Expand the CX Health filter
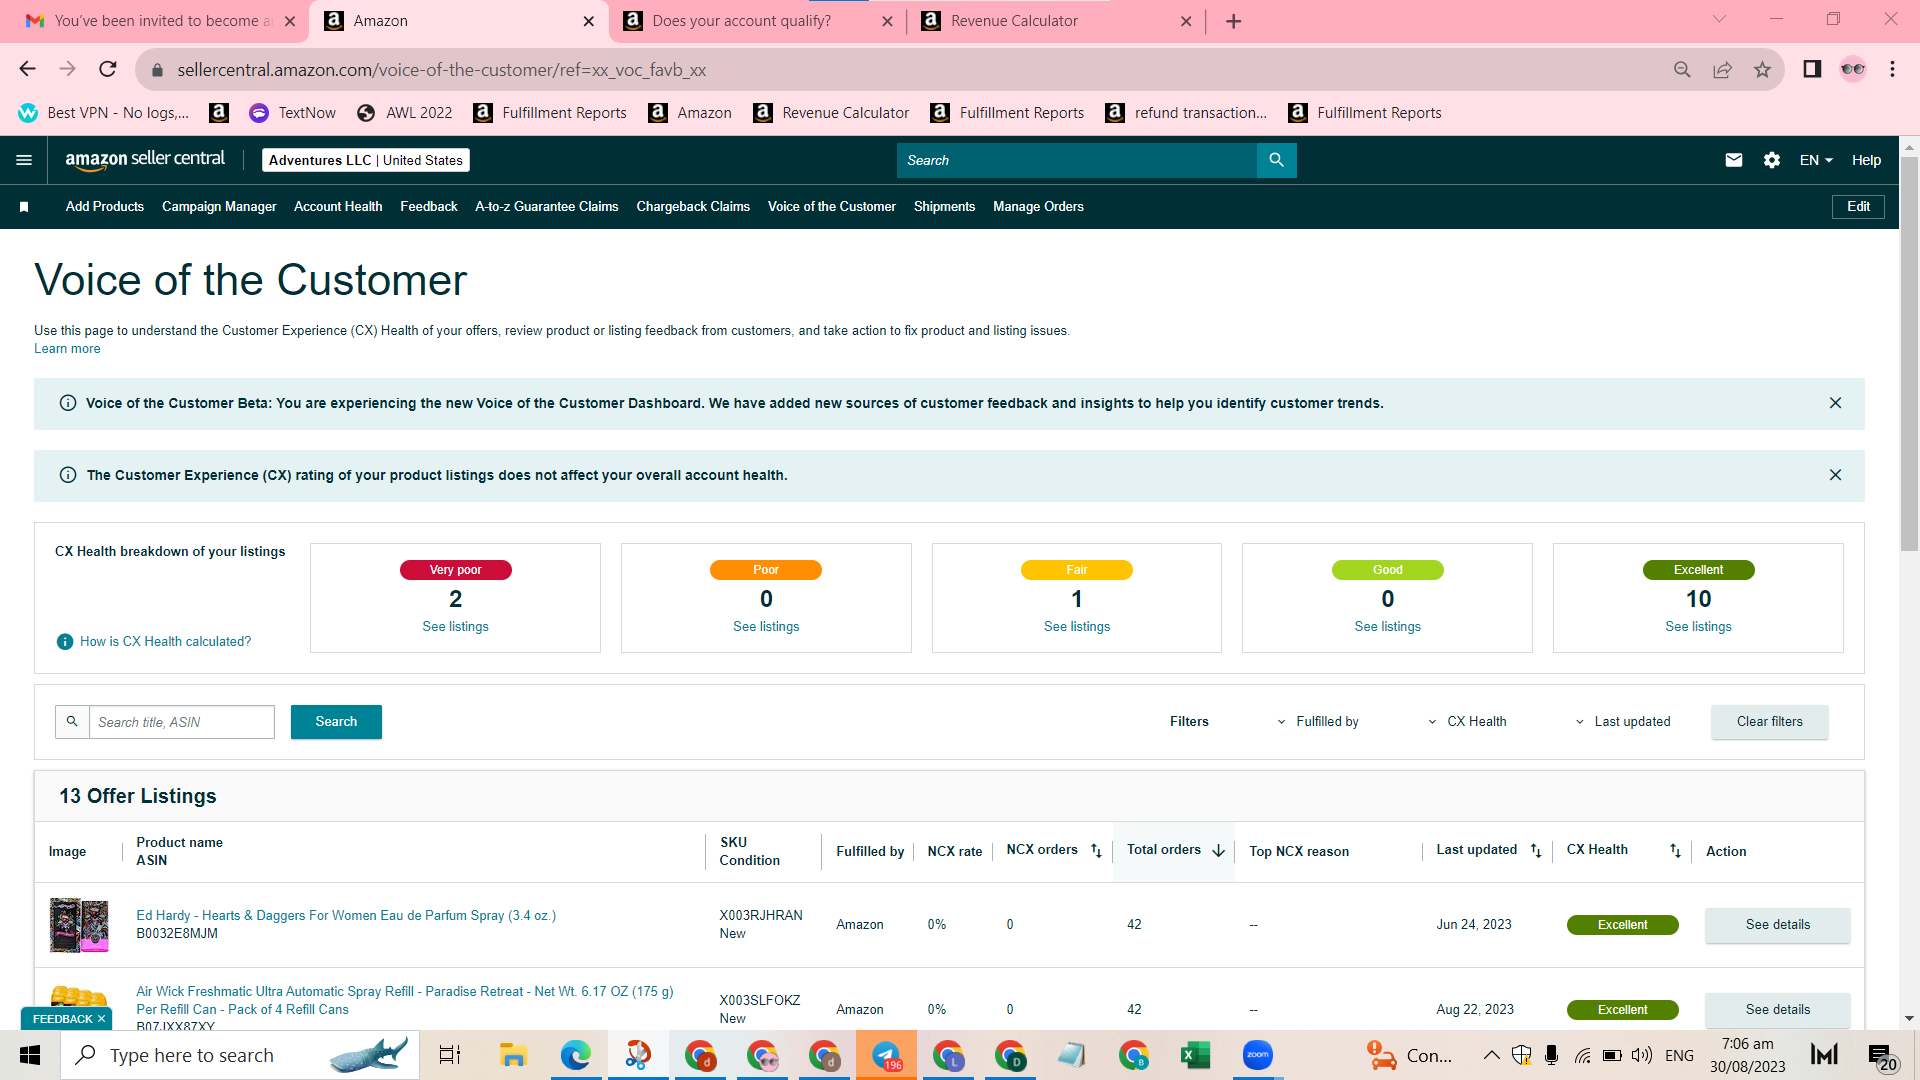 click(x=1466, y=722)
